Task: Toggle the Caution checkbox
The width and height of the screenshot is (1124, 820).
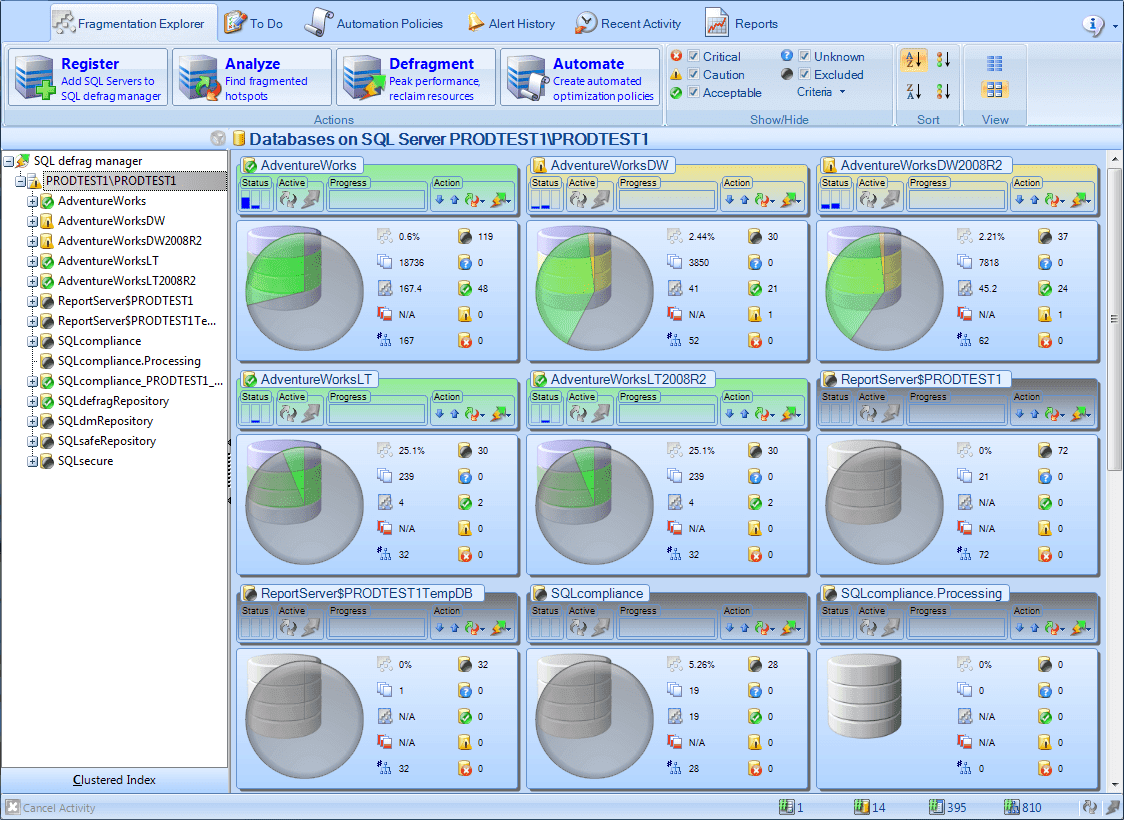Action: [693, 74]
